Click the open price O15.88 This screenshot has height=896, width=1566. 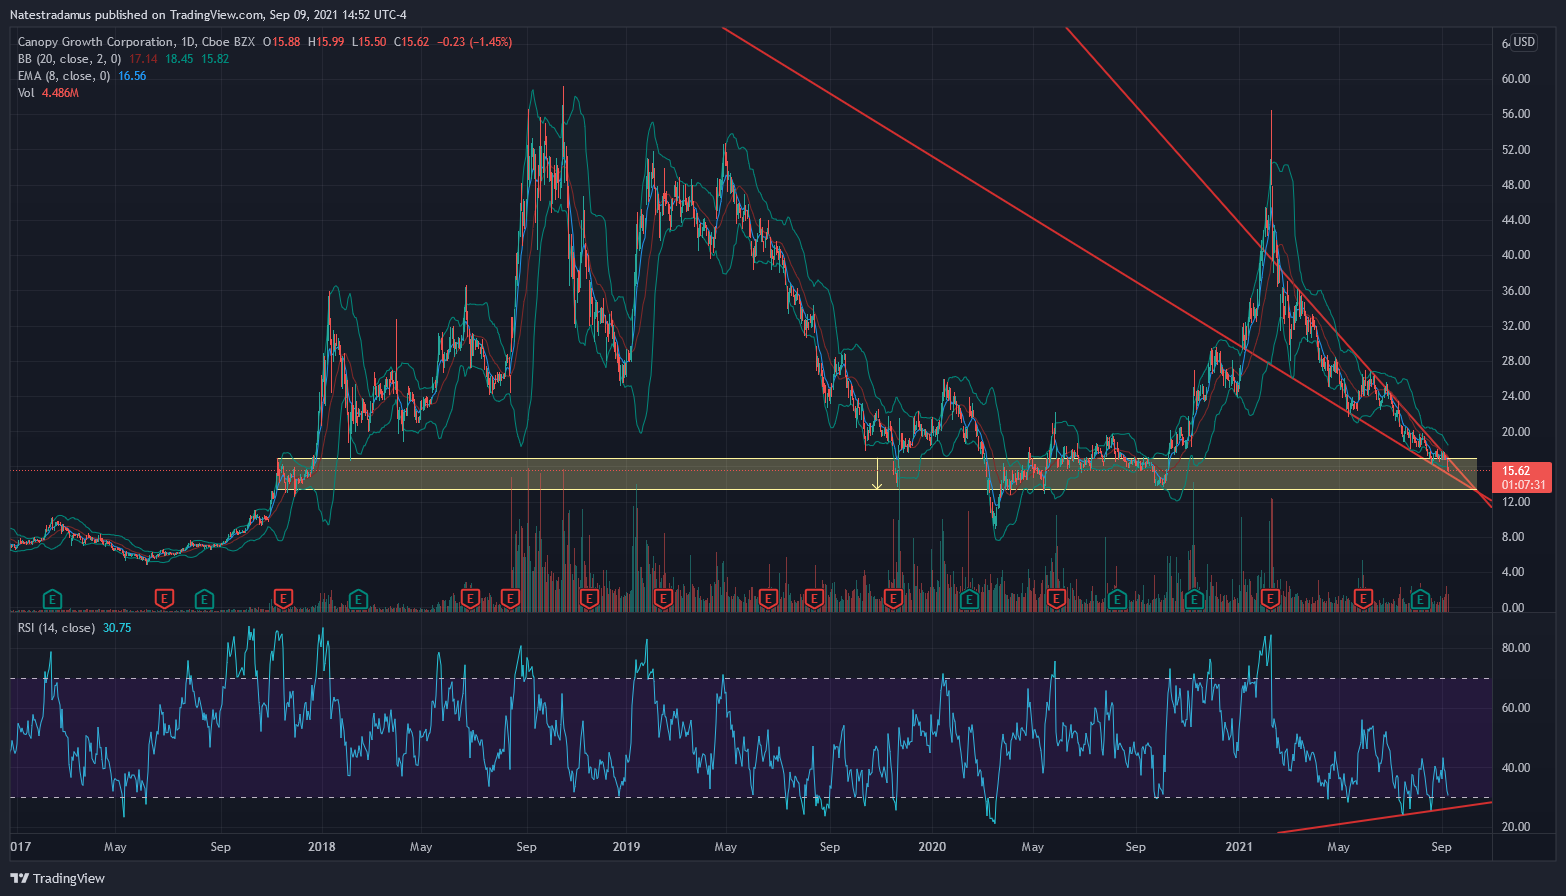pyautogui.click(x=281, y=42)
